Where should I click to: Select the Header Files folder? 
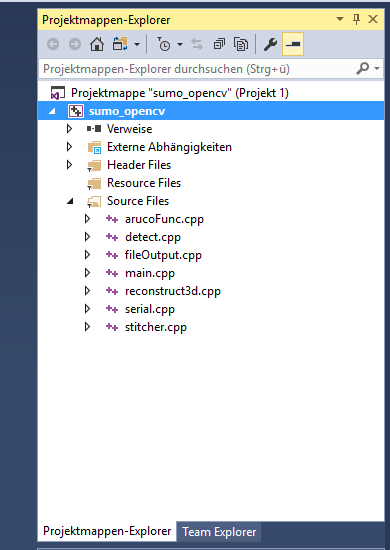pyautogui.click(x=139, y=165)
